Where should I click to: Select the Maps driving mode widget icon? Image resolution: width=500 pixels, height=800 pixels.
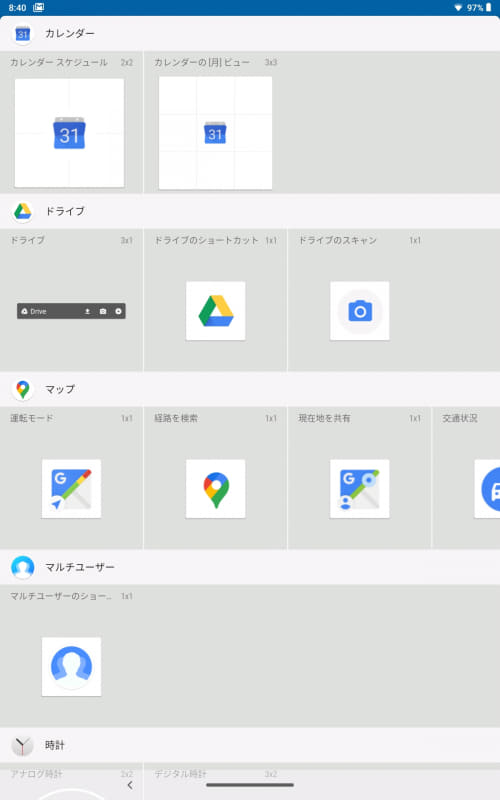[x=71, y=489]
